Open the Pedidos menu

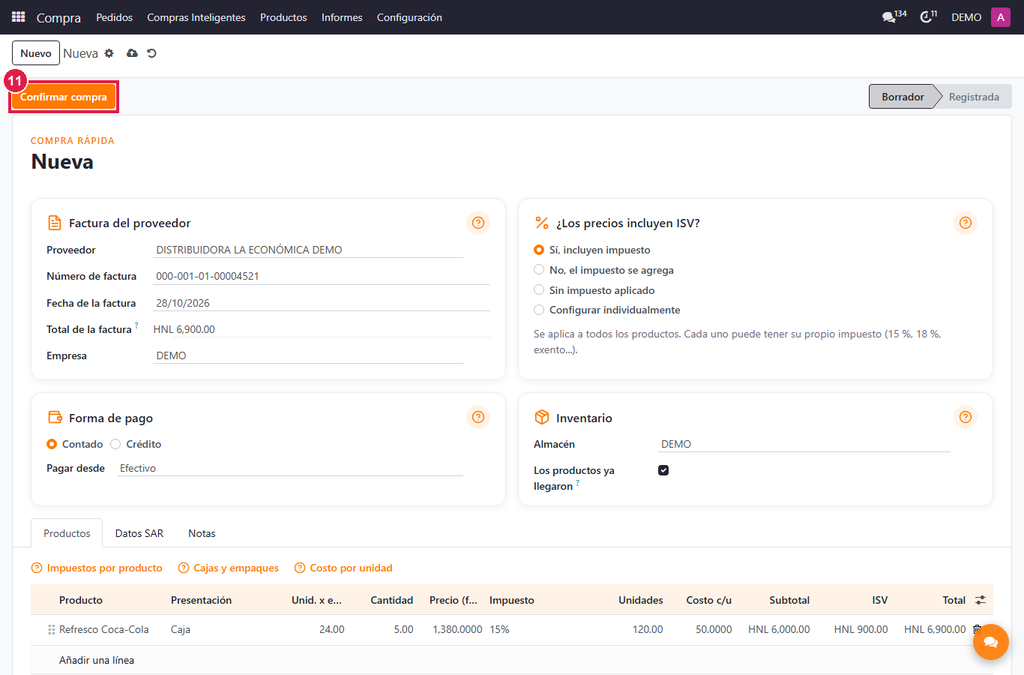tap(114, 17)
